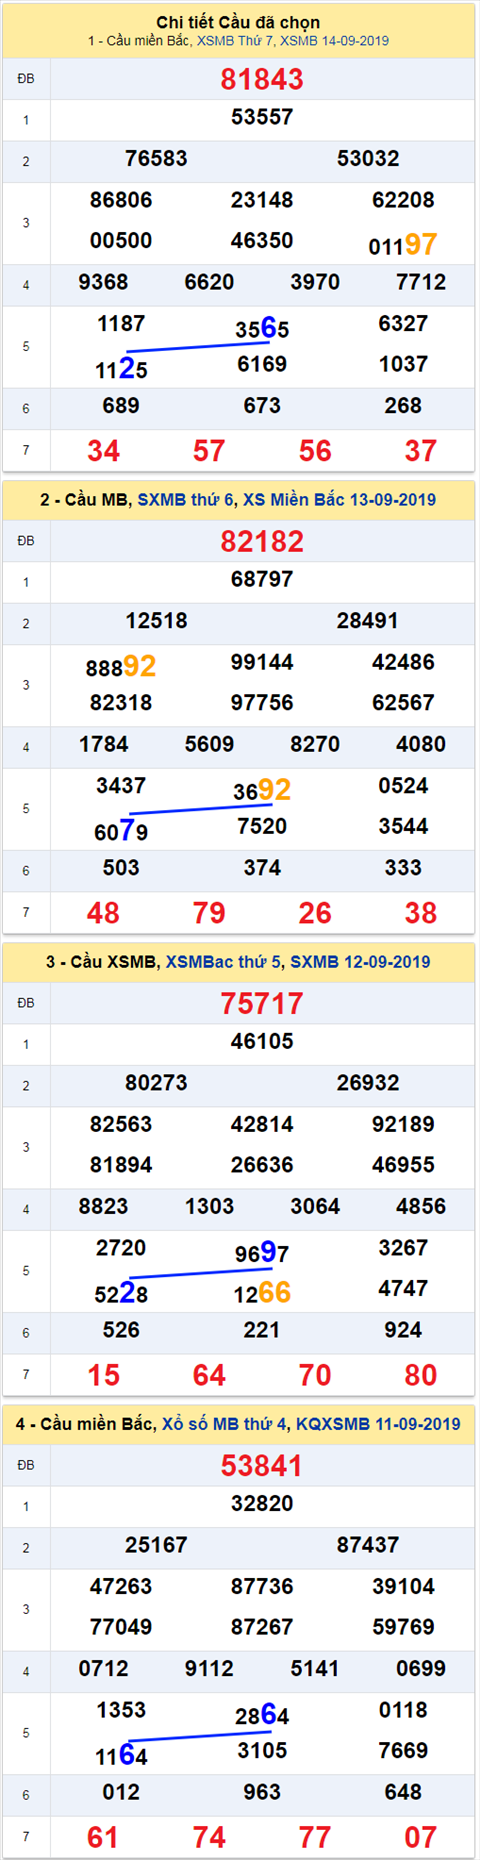Click fifth prize number 5228
Image resolution: width=480 pixels, height=1860 pixels.
coord(121,1293)
